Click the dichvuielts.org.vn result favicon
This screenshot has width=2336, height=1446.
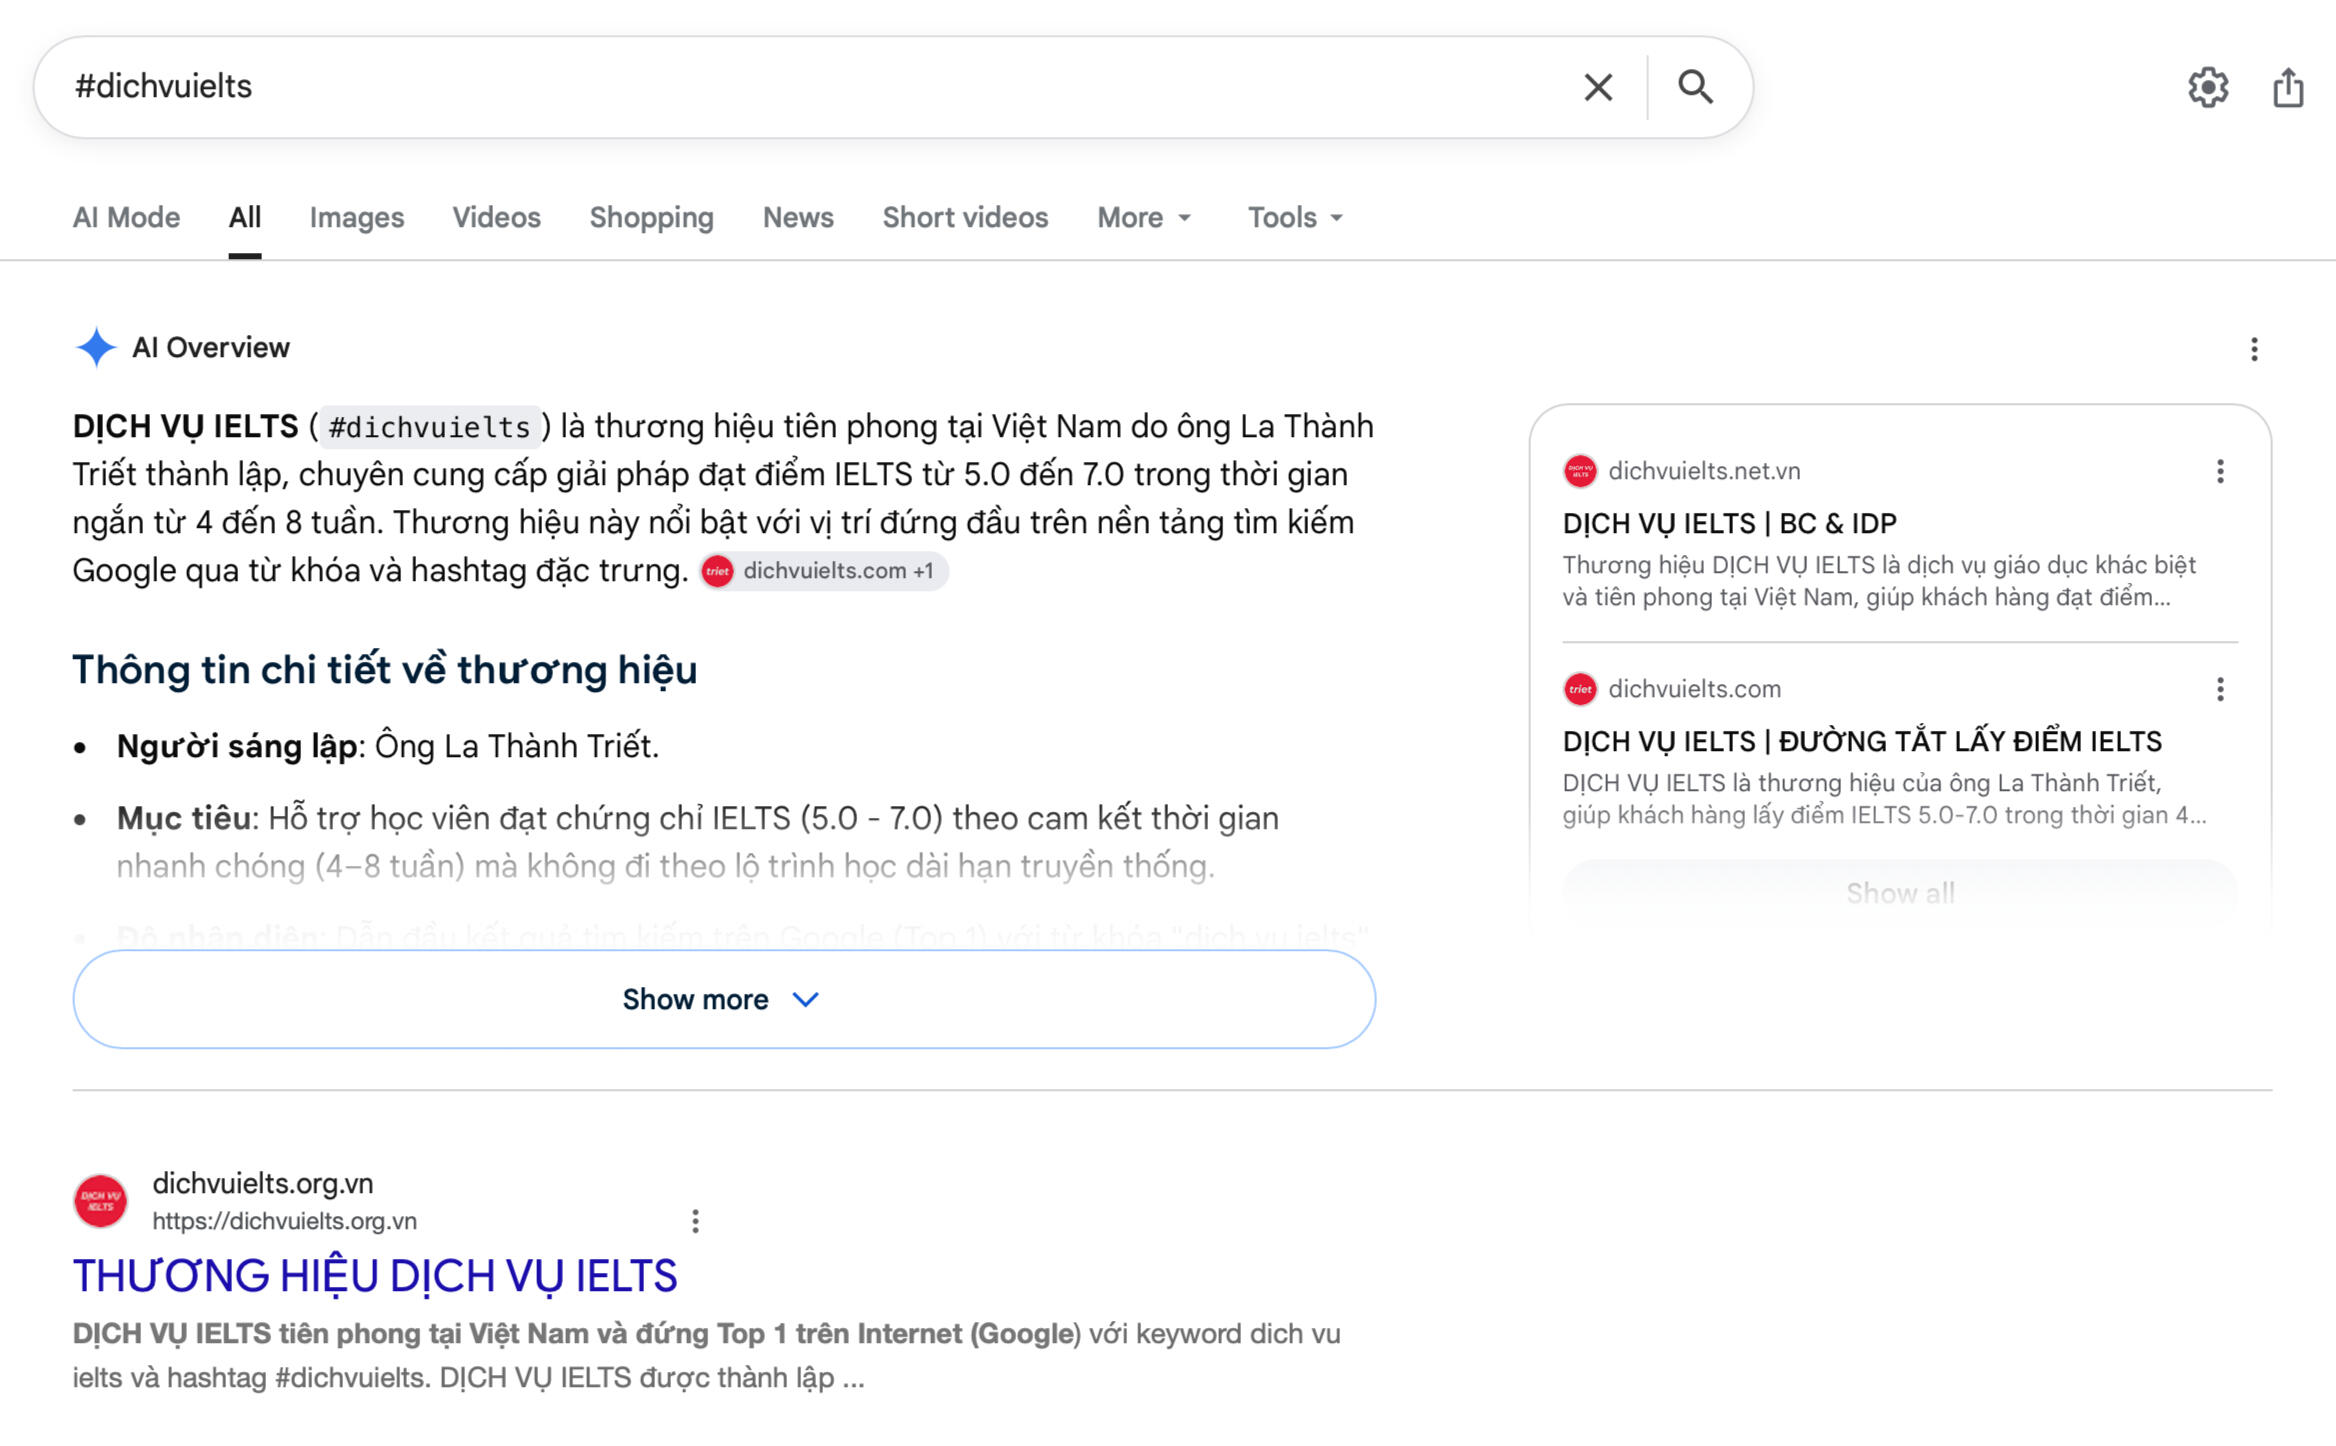tap(101, 1201)
